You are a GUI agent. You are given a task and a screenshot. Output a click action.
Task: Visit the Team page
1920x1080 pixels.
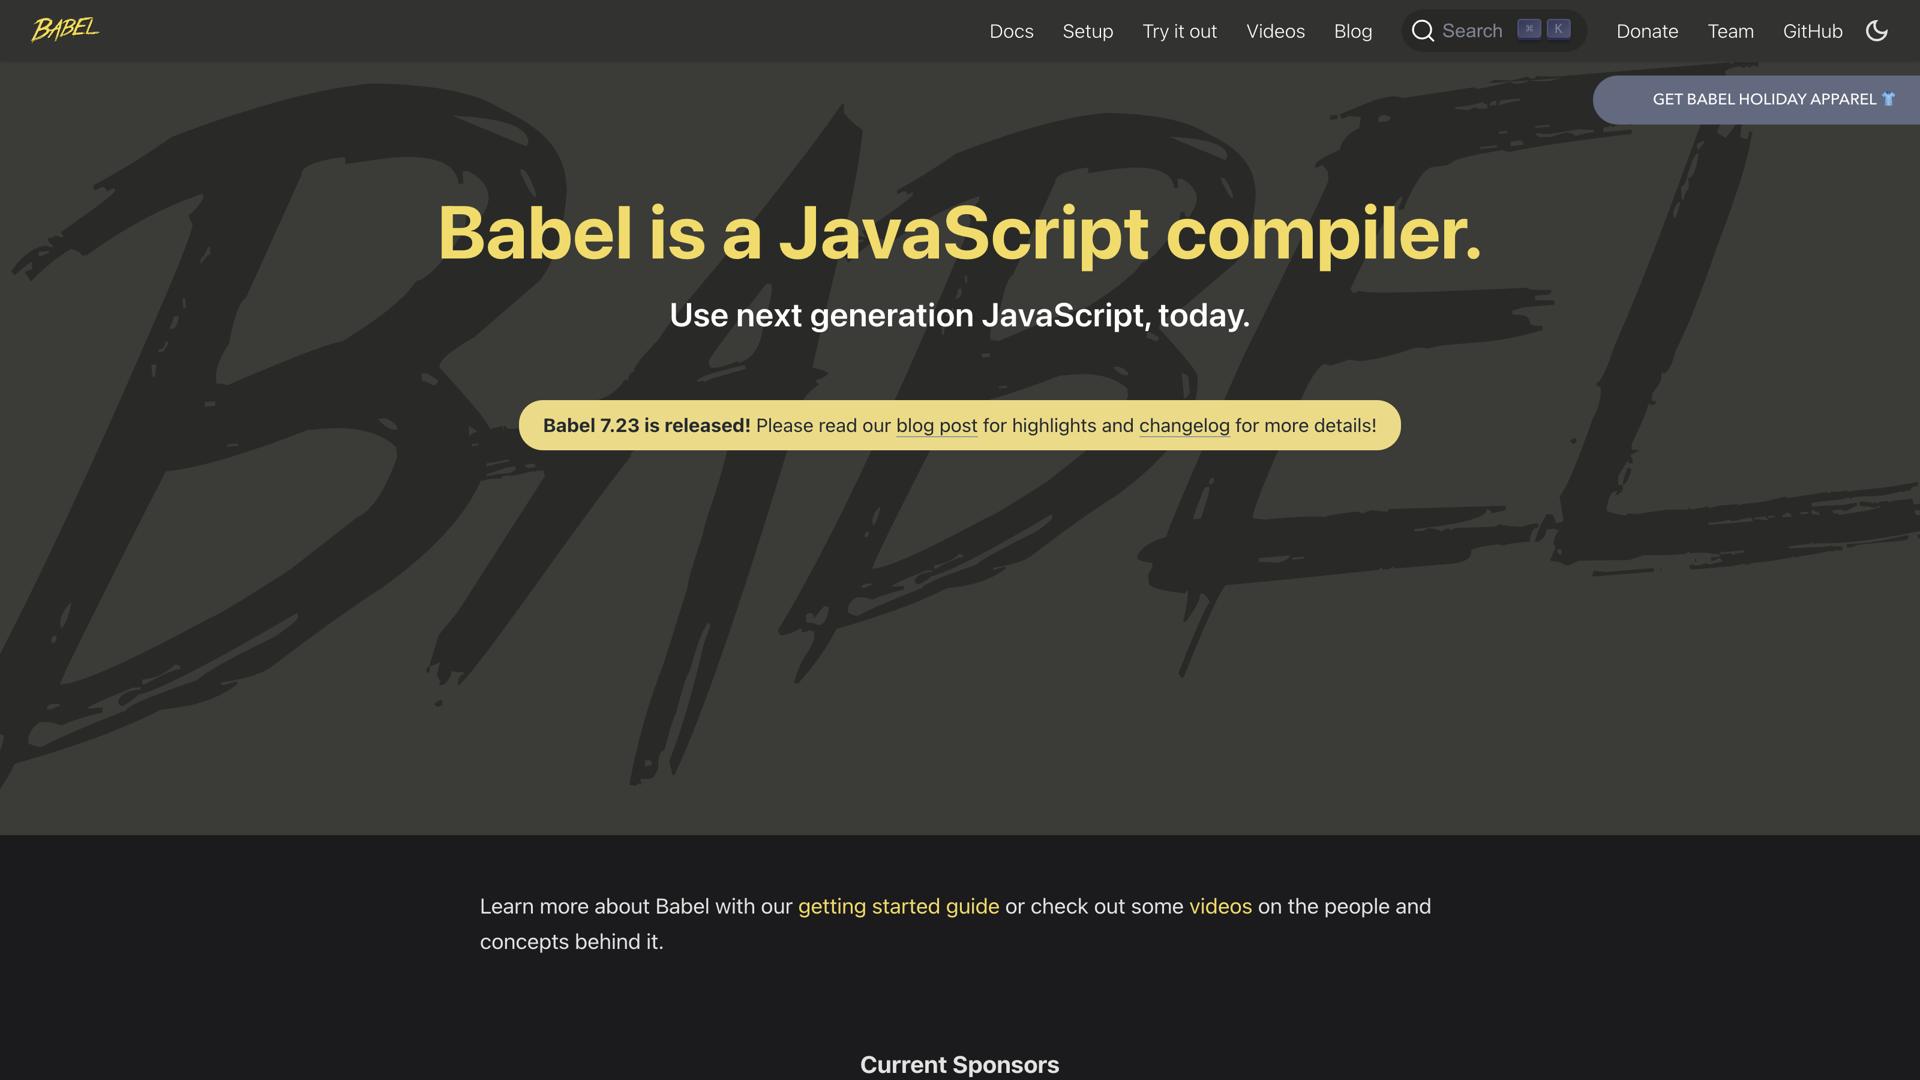(x=1730, y=31)
